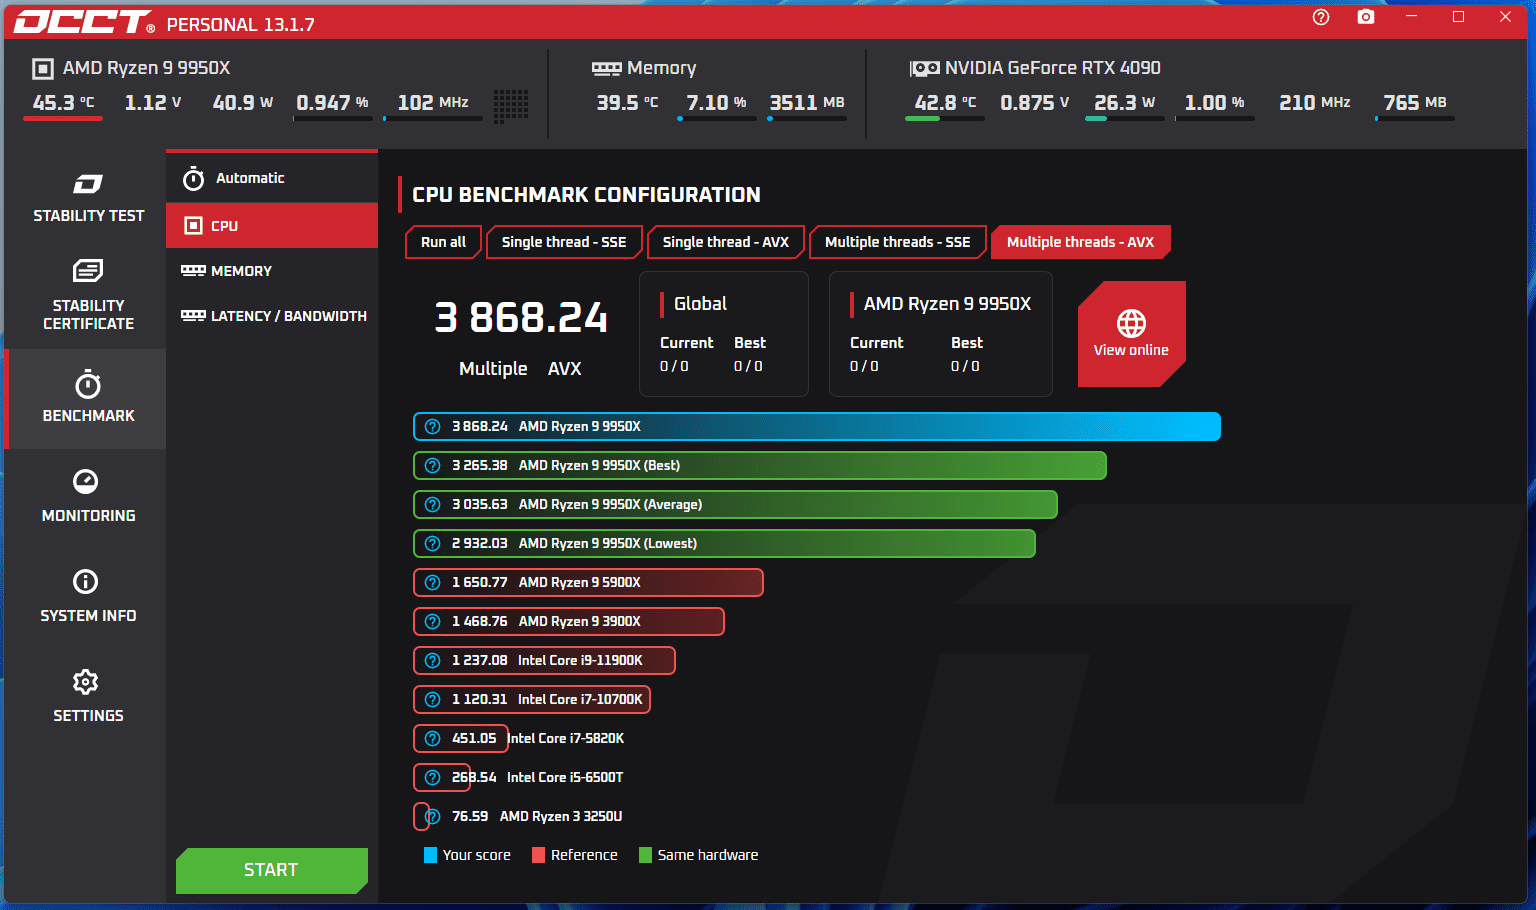Select the CPU benchmark entry
The image size is (1536, 910).
(272, 226)
